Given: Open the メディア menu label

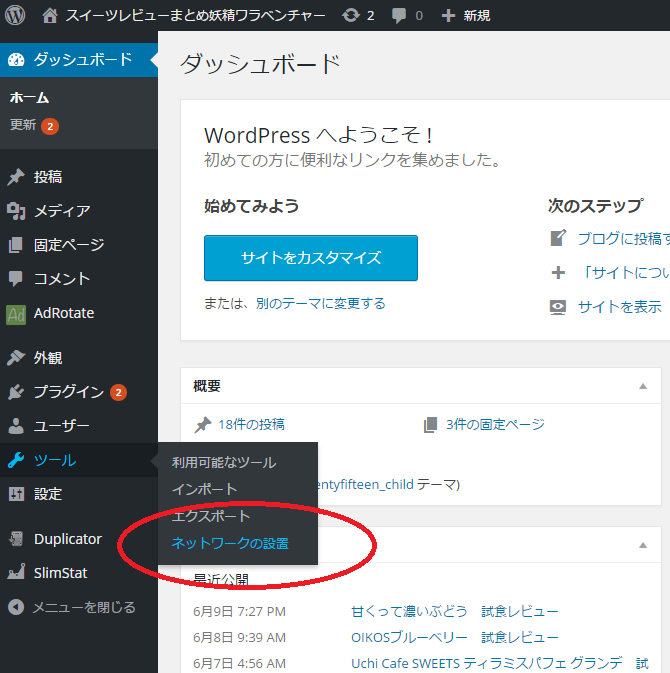Looking at the screenshot, I should [62, 211].
